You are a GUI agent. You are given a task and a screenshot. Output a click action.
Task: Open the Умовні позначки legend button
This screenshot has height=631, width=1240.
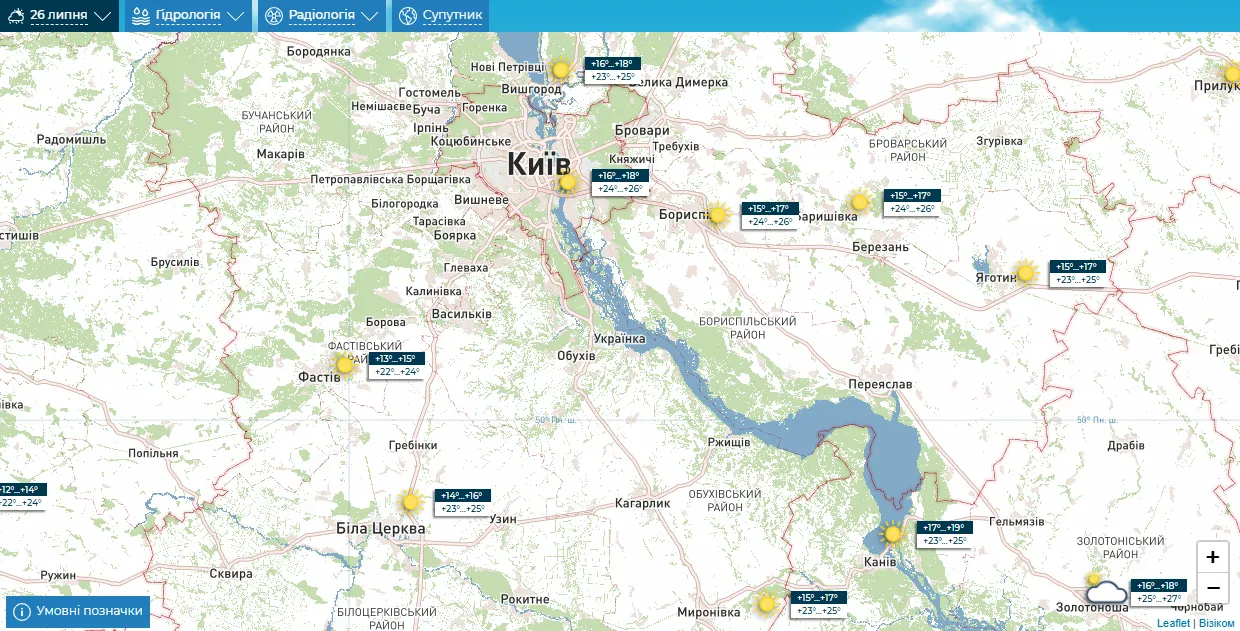tap(78, 611)
